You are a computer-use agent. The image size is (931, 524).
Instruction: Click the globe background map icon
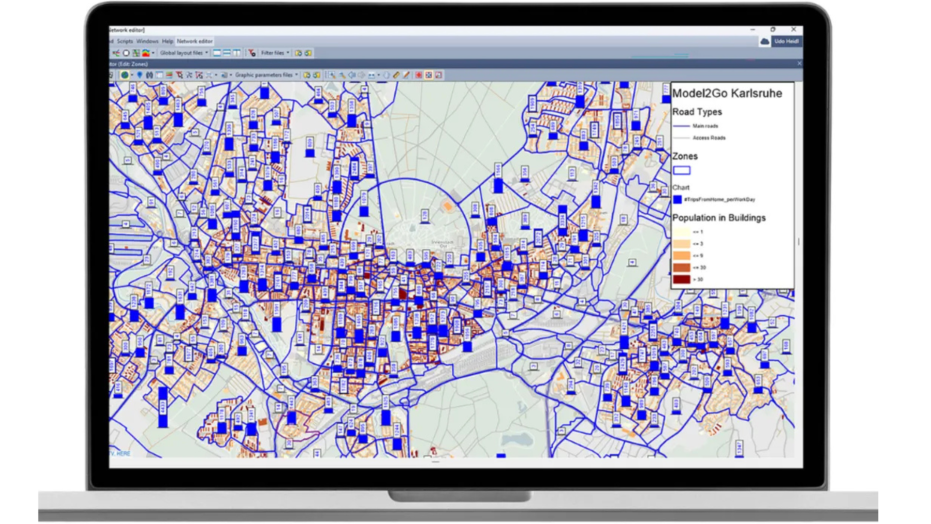pyautogui.click(x=125, y=75)
